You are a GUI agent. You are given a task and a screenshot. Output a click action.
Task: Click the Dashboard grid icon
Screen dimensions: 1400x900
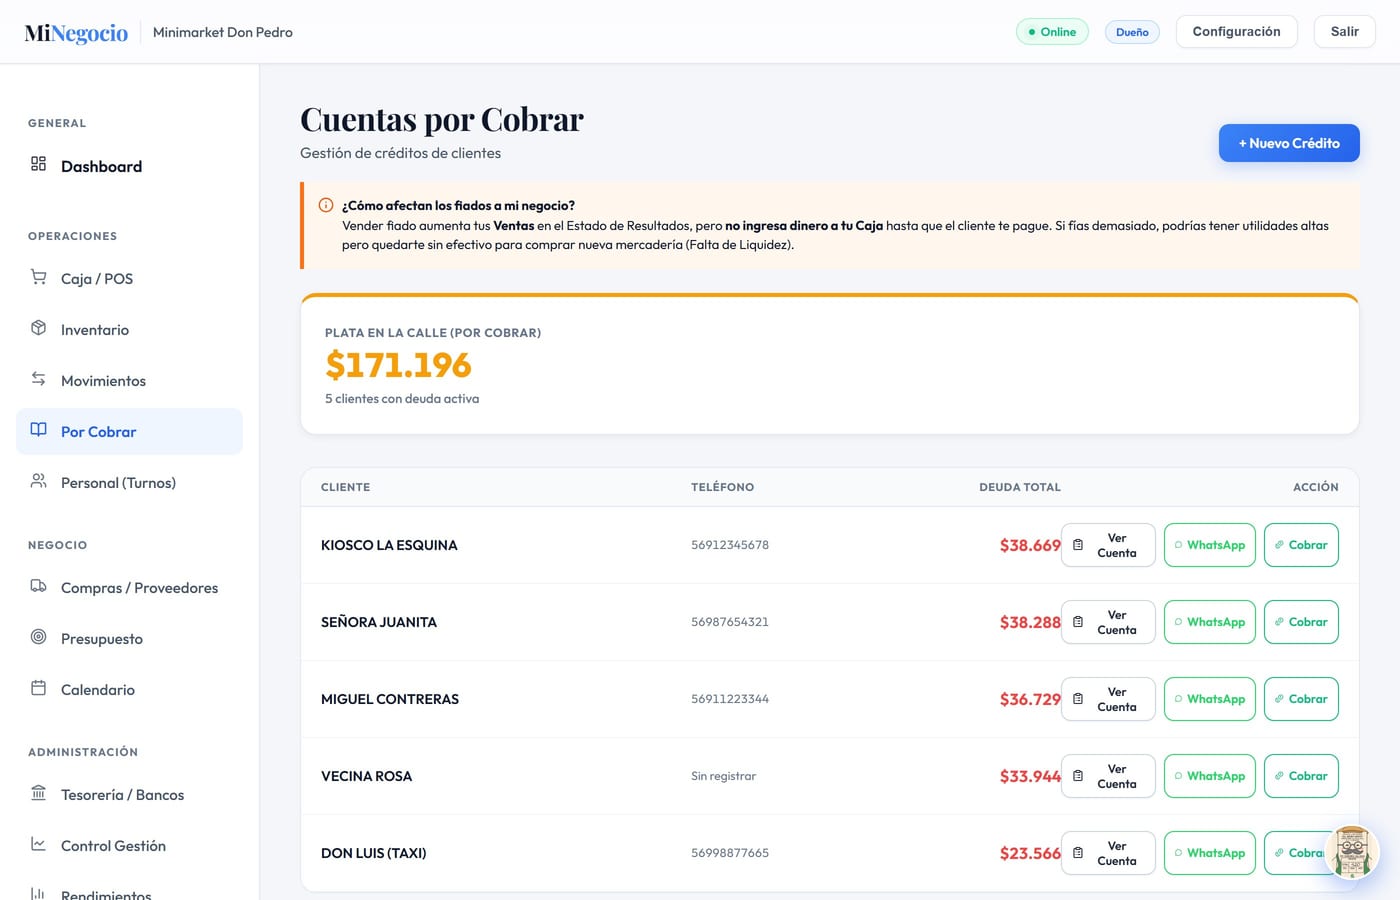coord(38,164)
